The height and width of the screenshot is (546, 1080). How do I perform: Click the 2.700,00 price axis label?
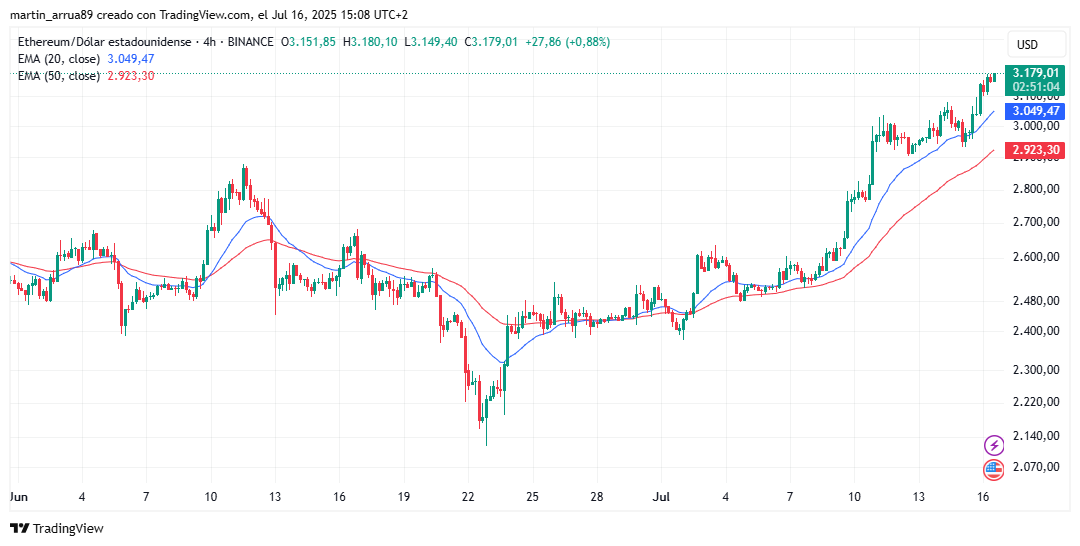1036,222
